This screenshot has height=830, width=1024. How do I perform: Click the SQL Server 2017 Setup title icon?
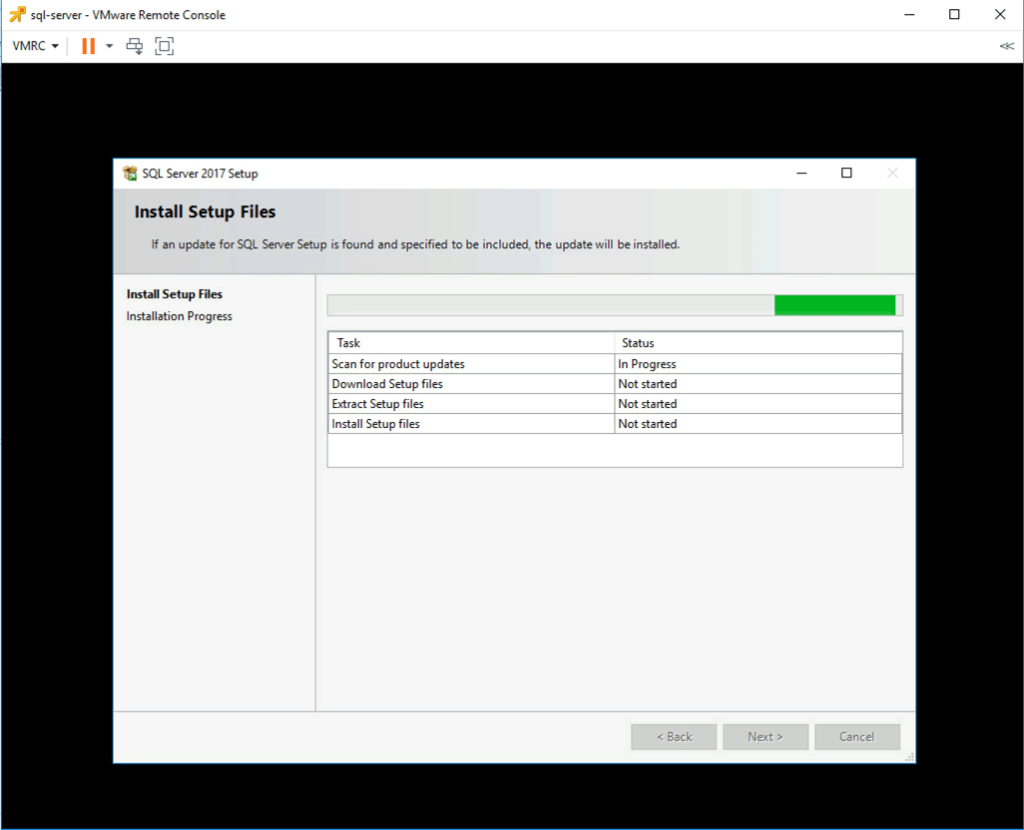tap(130, 173)
